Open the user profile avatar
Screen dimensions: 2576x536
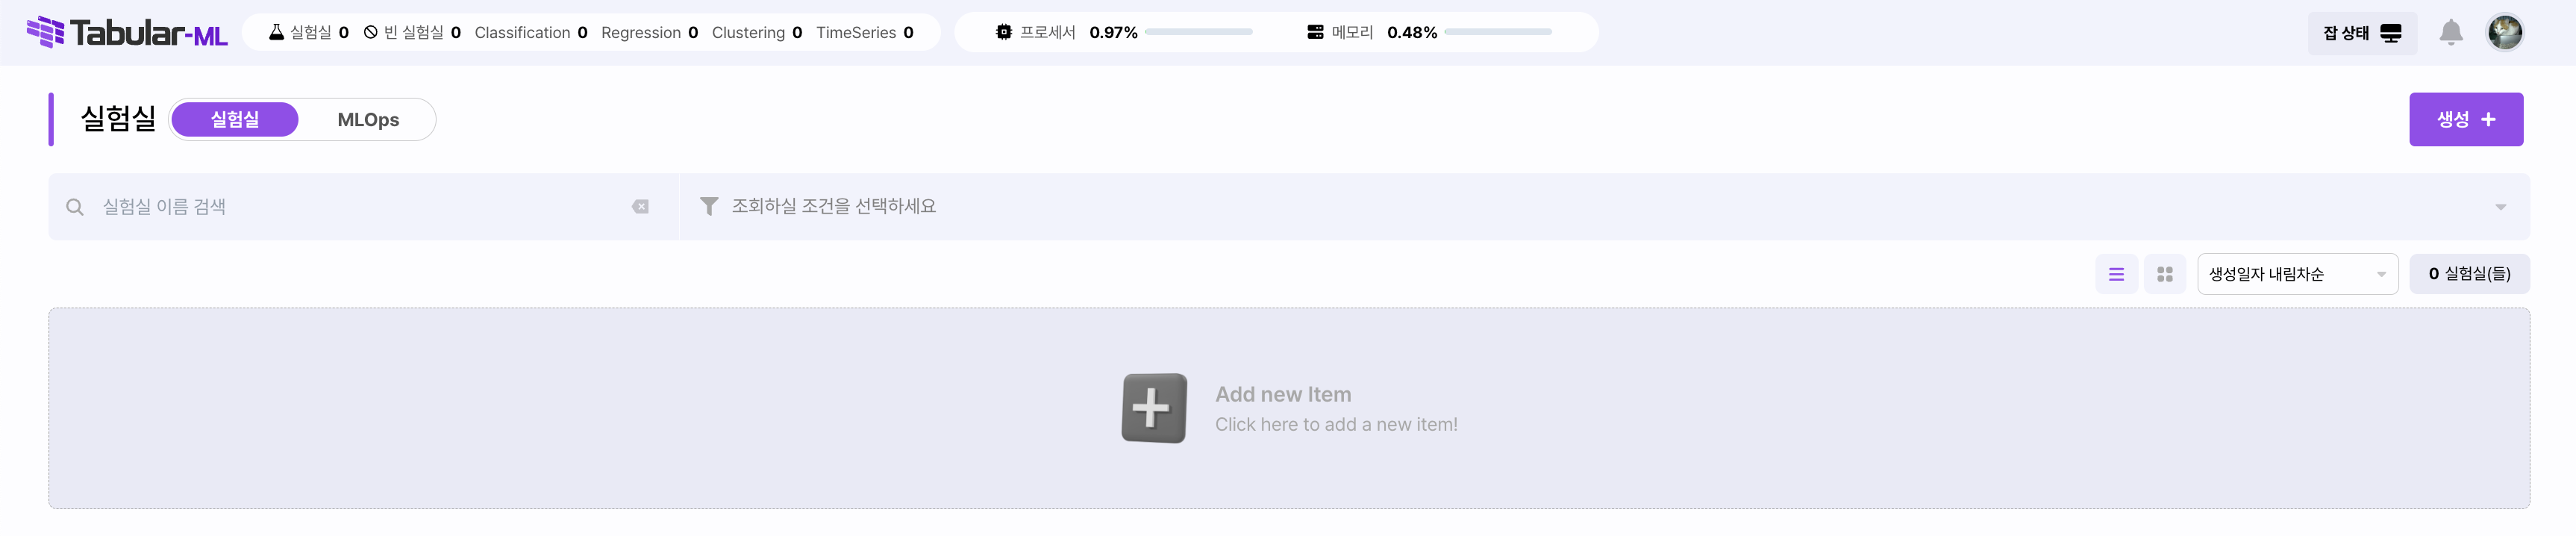[2504, 32]
